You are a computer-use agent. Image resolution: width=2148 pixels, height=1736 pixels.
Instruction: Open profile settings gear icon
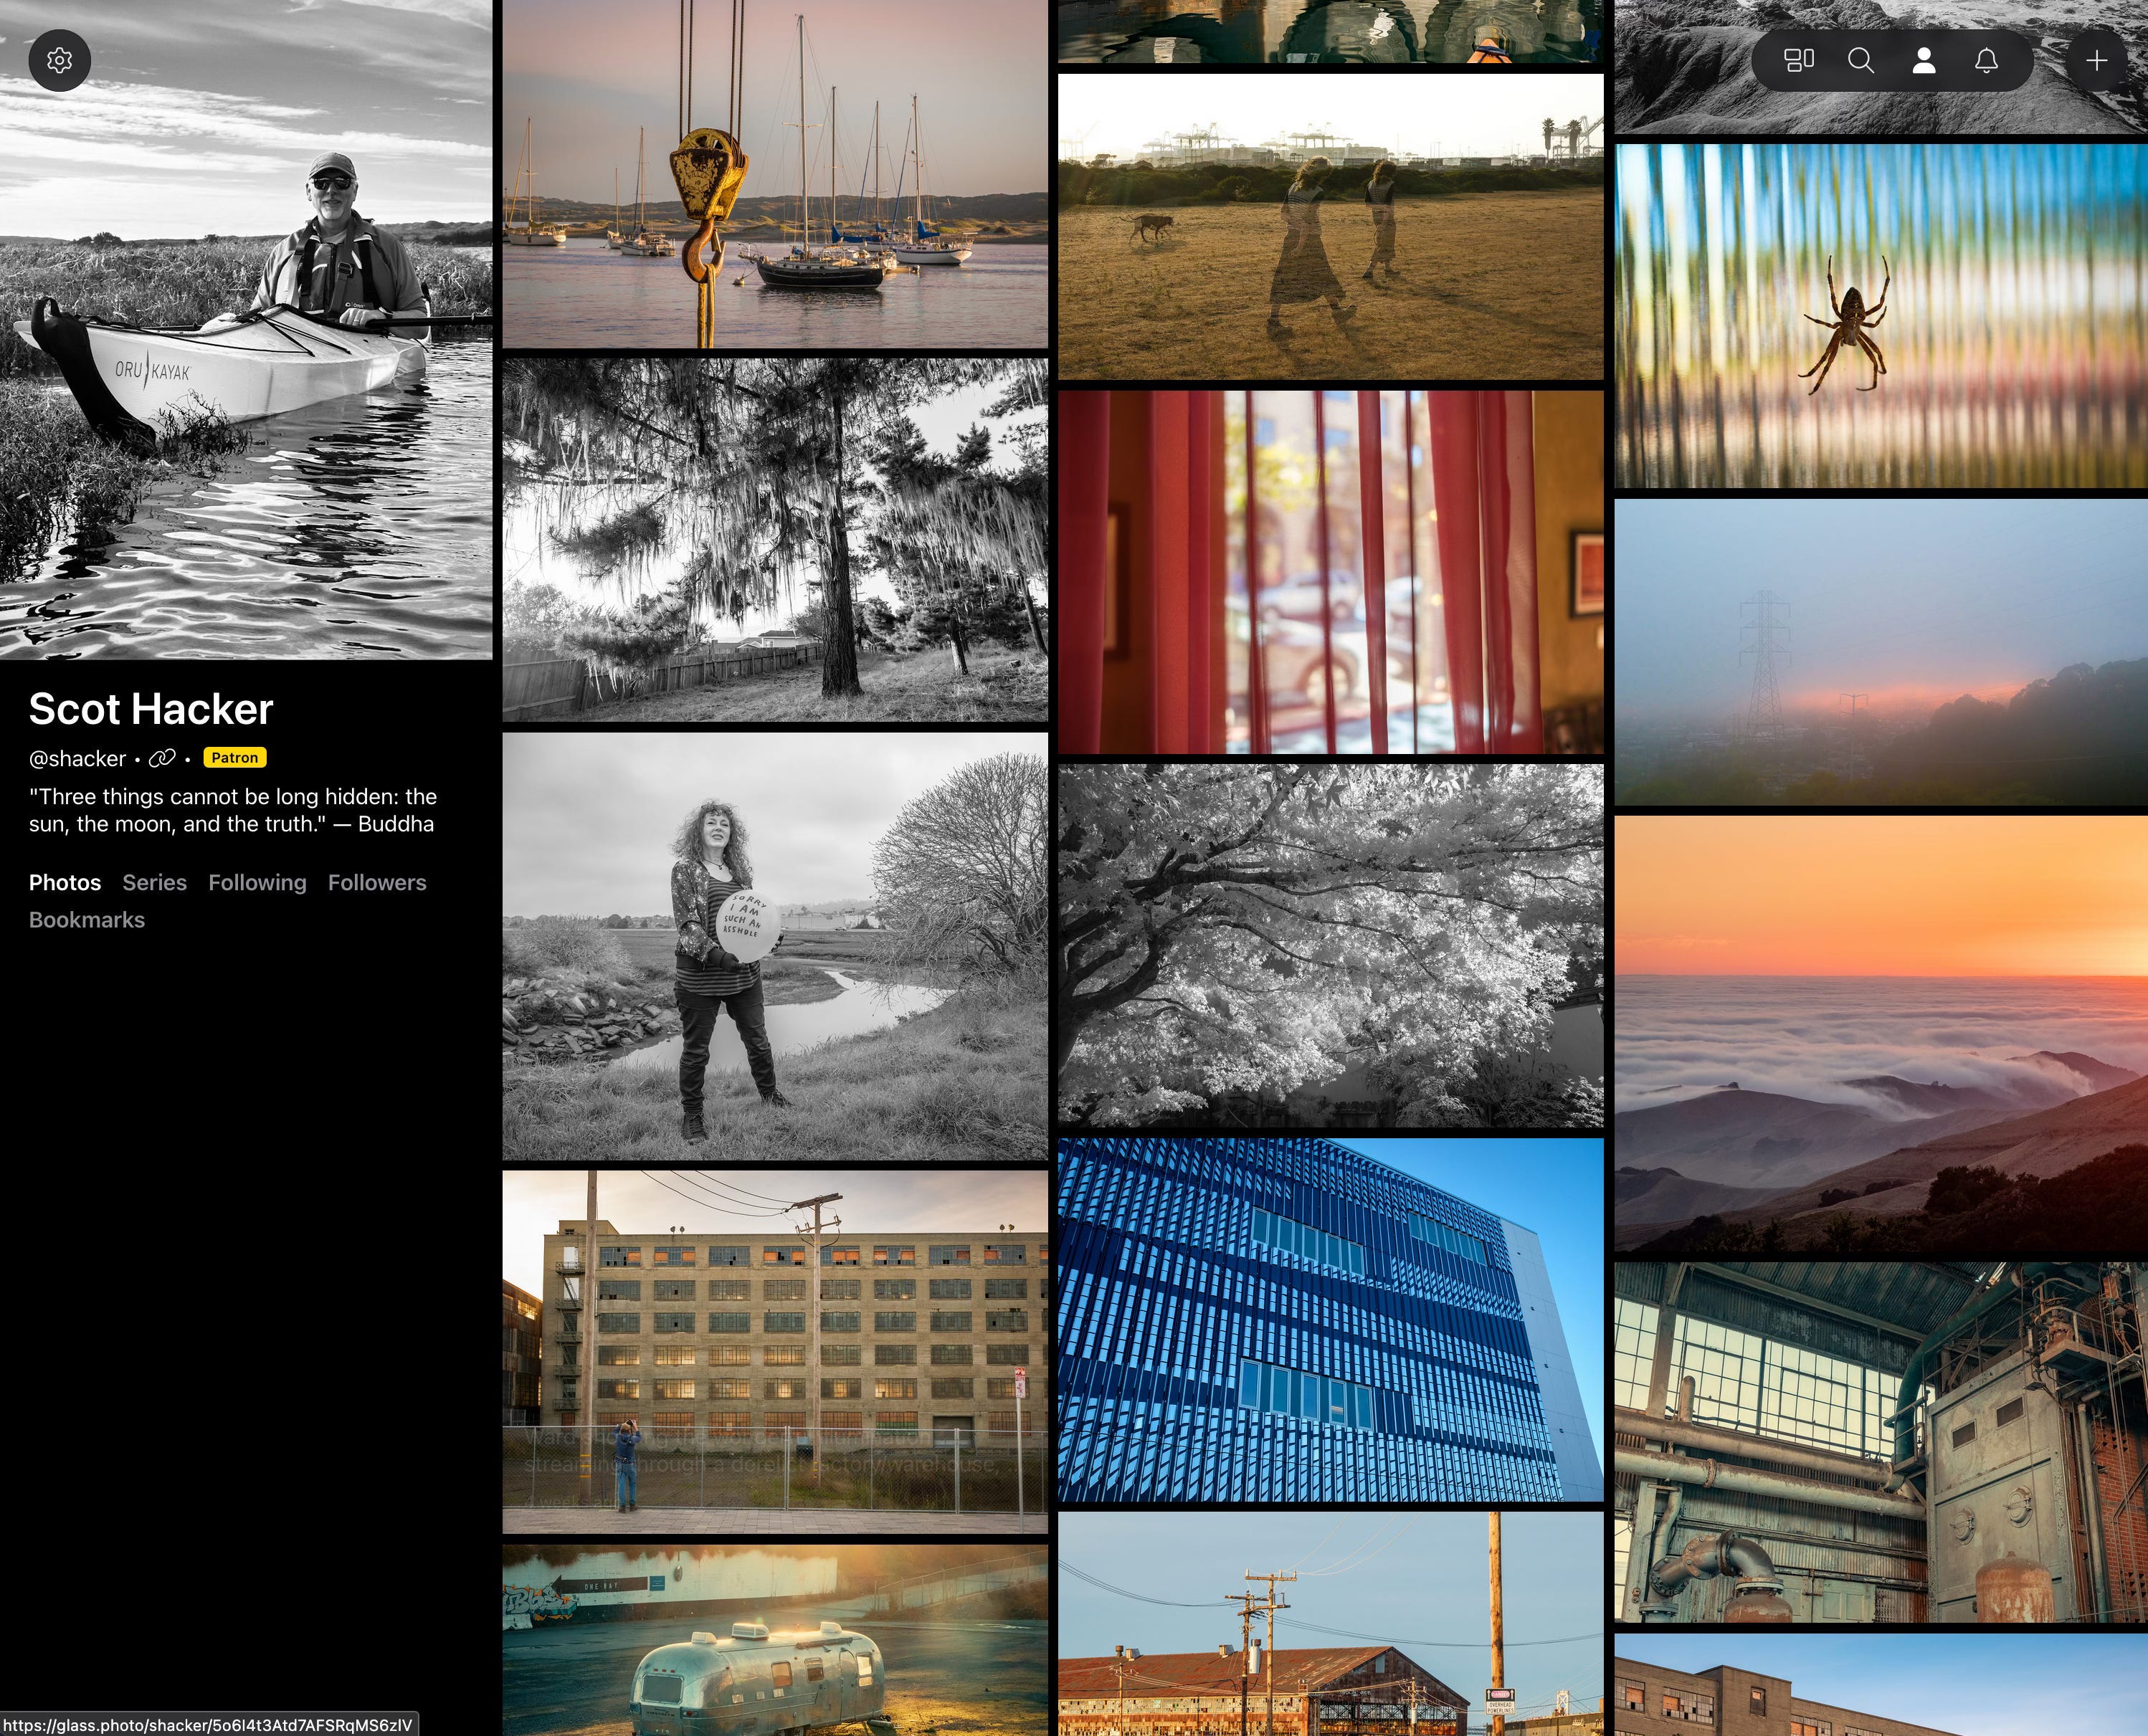point(60,61)
